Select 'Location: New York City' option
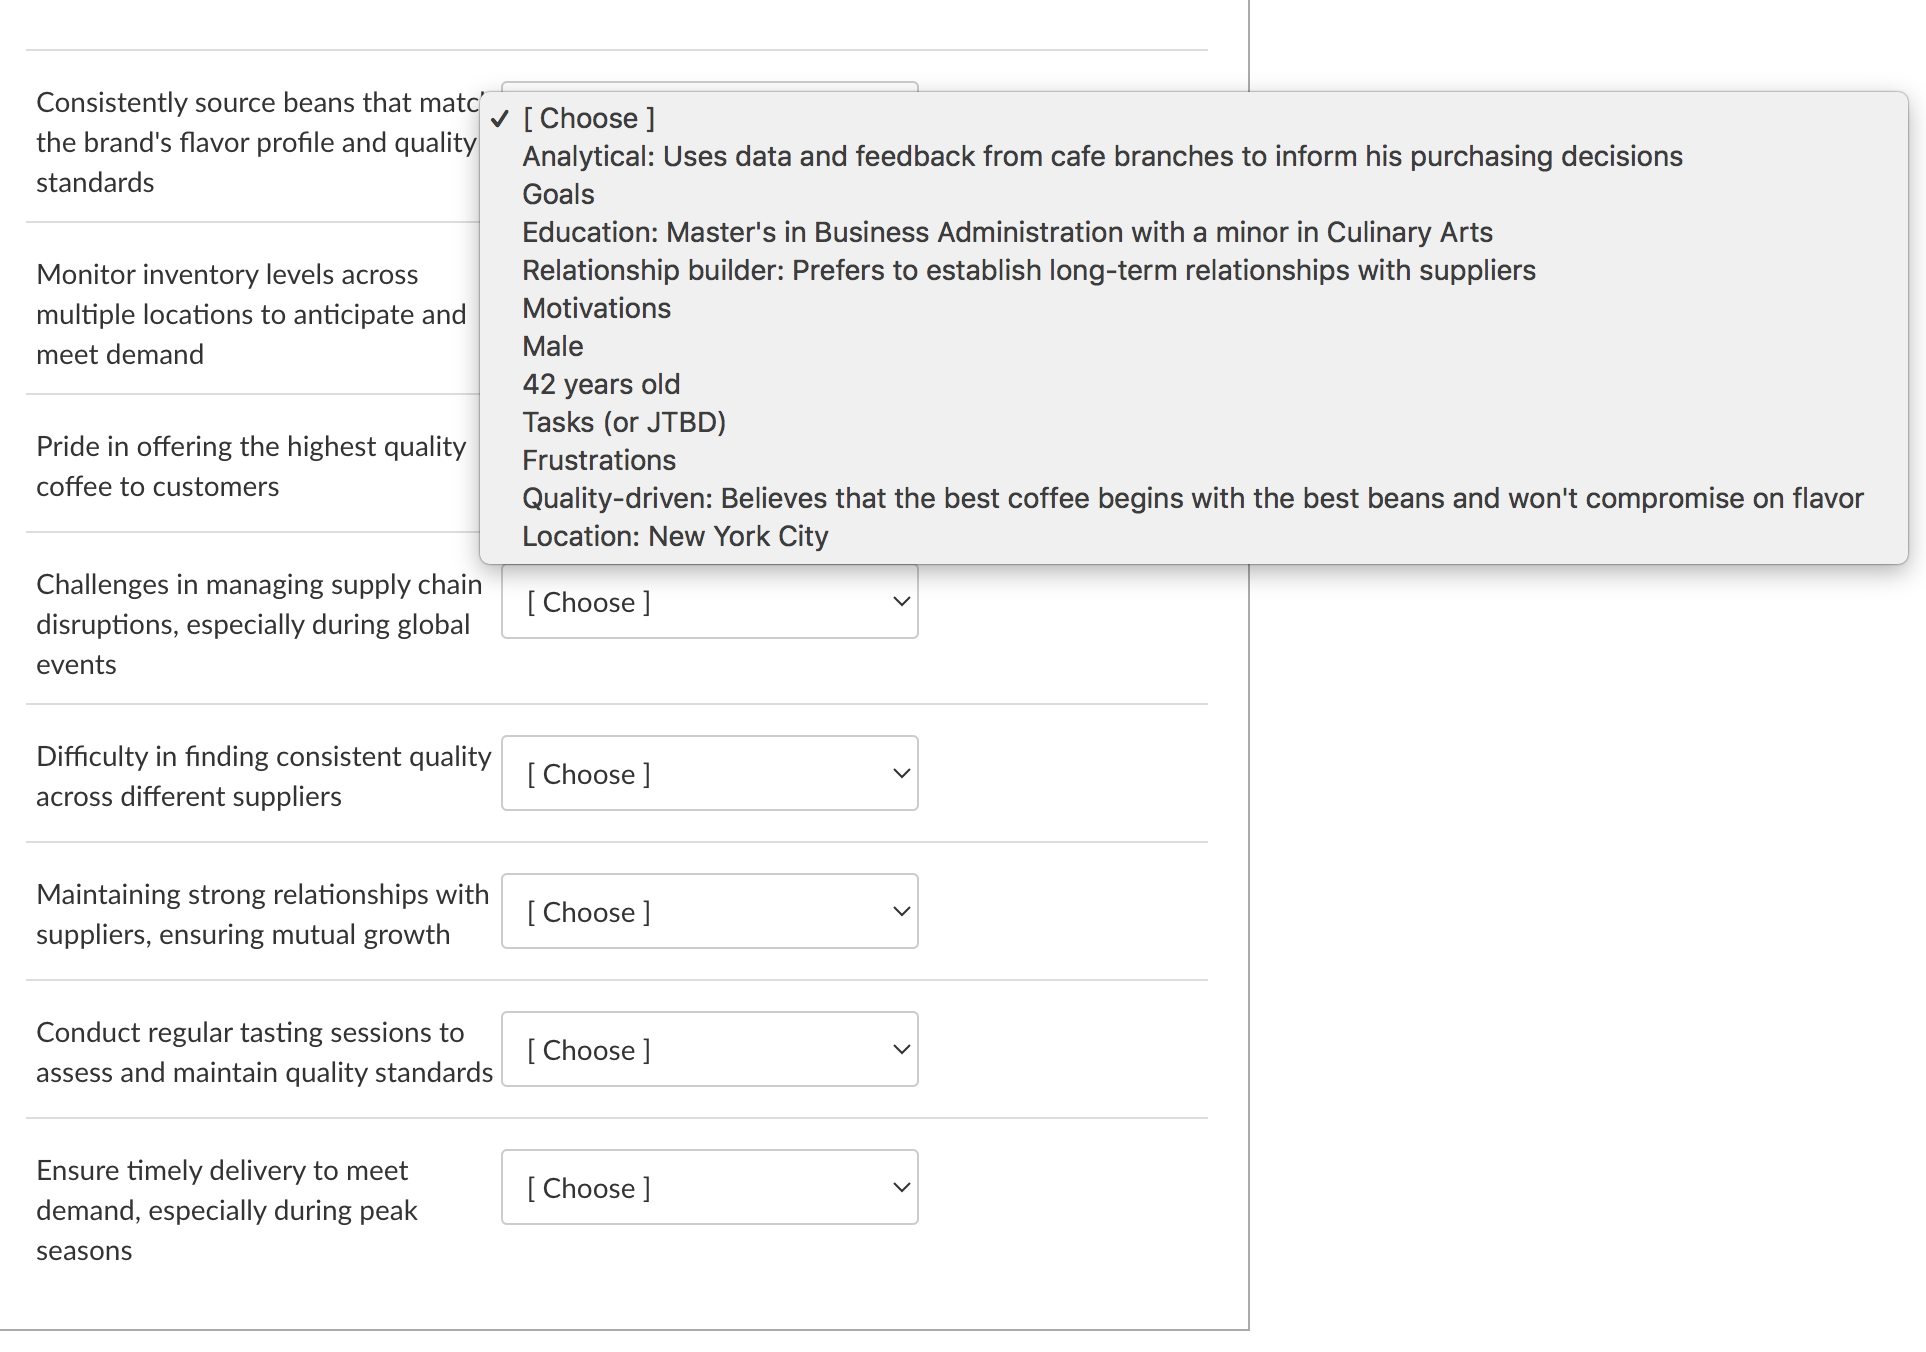The height and width of the screenshot is (1352, 1926). click(674, 536)
